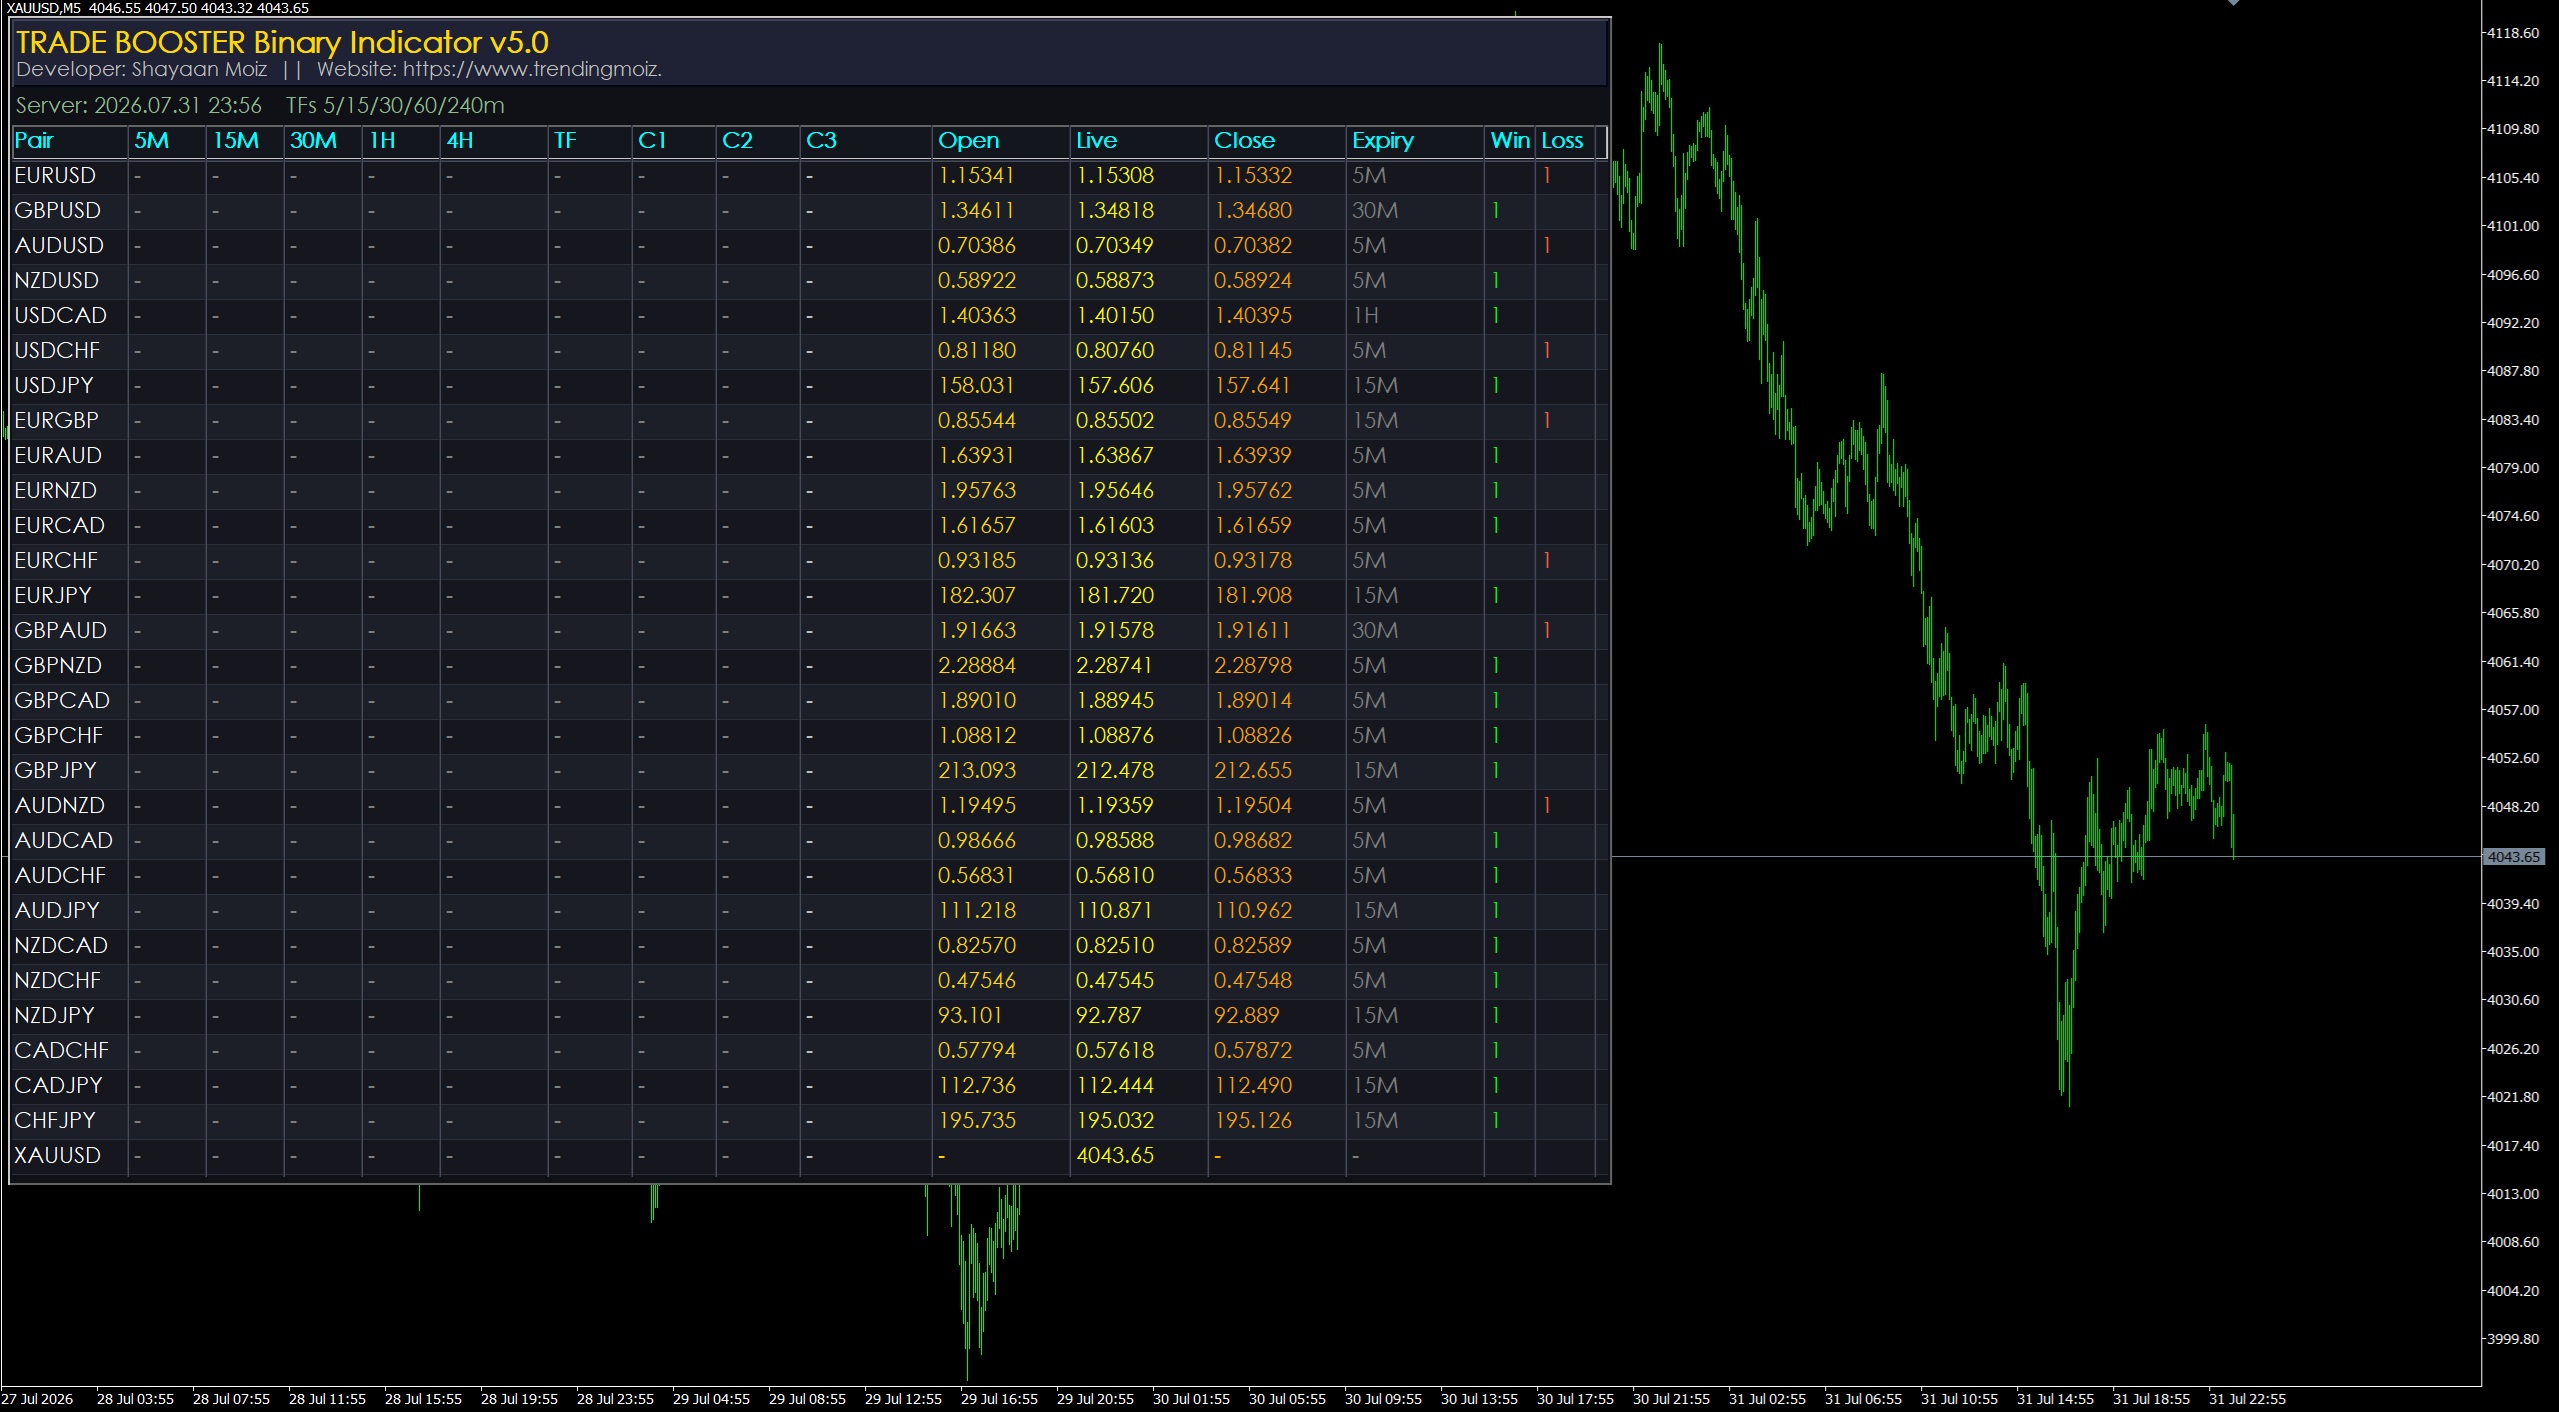Click USDJPY close price 157.641
Screen dimensions: 2559x1412
pos(1252,385)
